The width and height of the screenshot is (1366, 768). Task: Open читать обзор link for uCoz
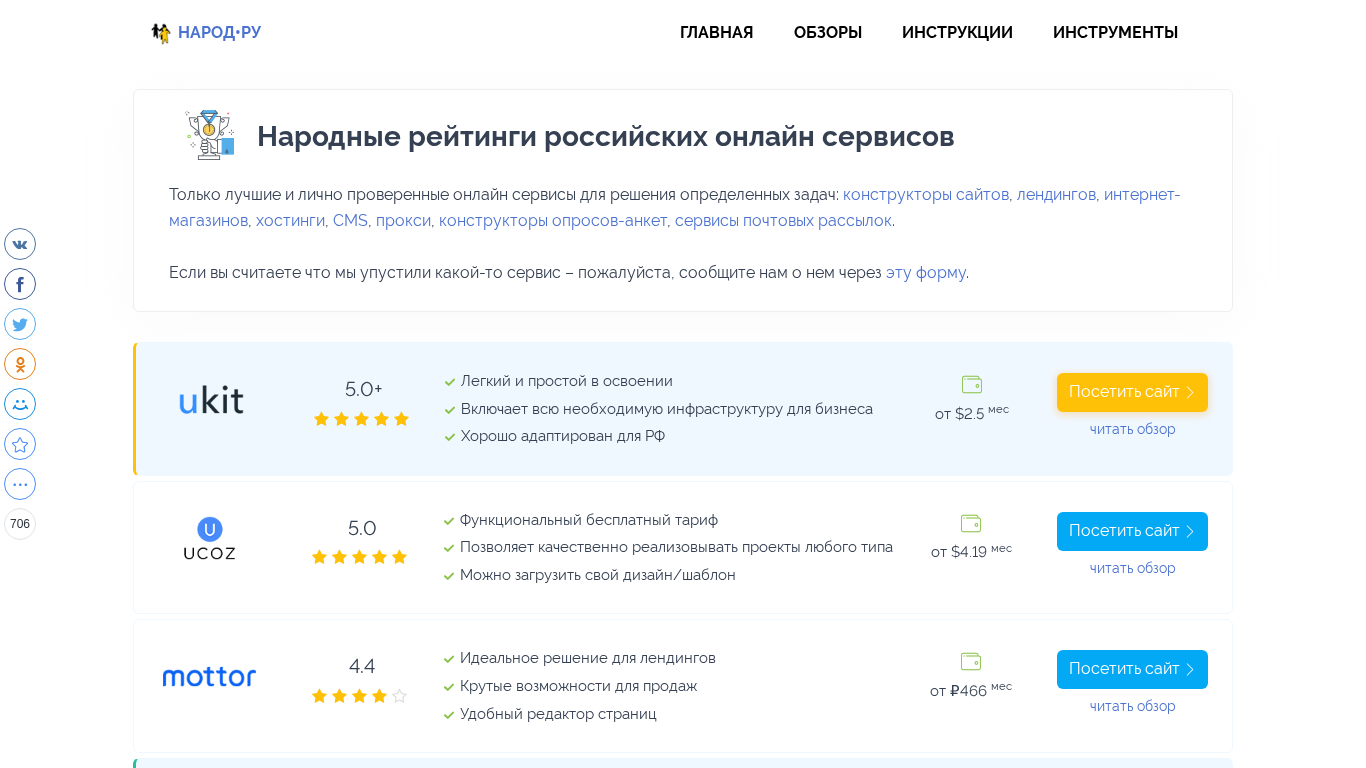pyautogui.click(x=1132, y=568)
